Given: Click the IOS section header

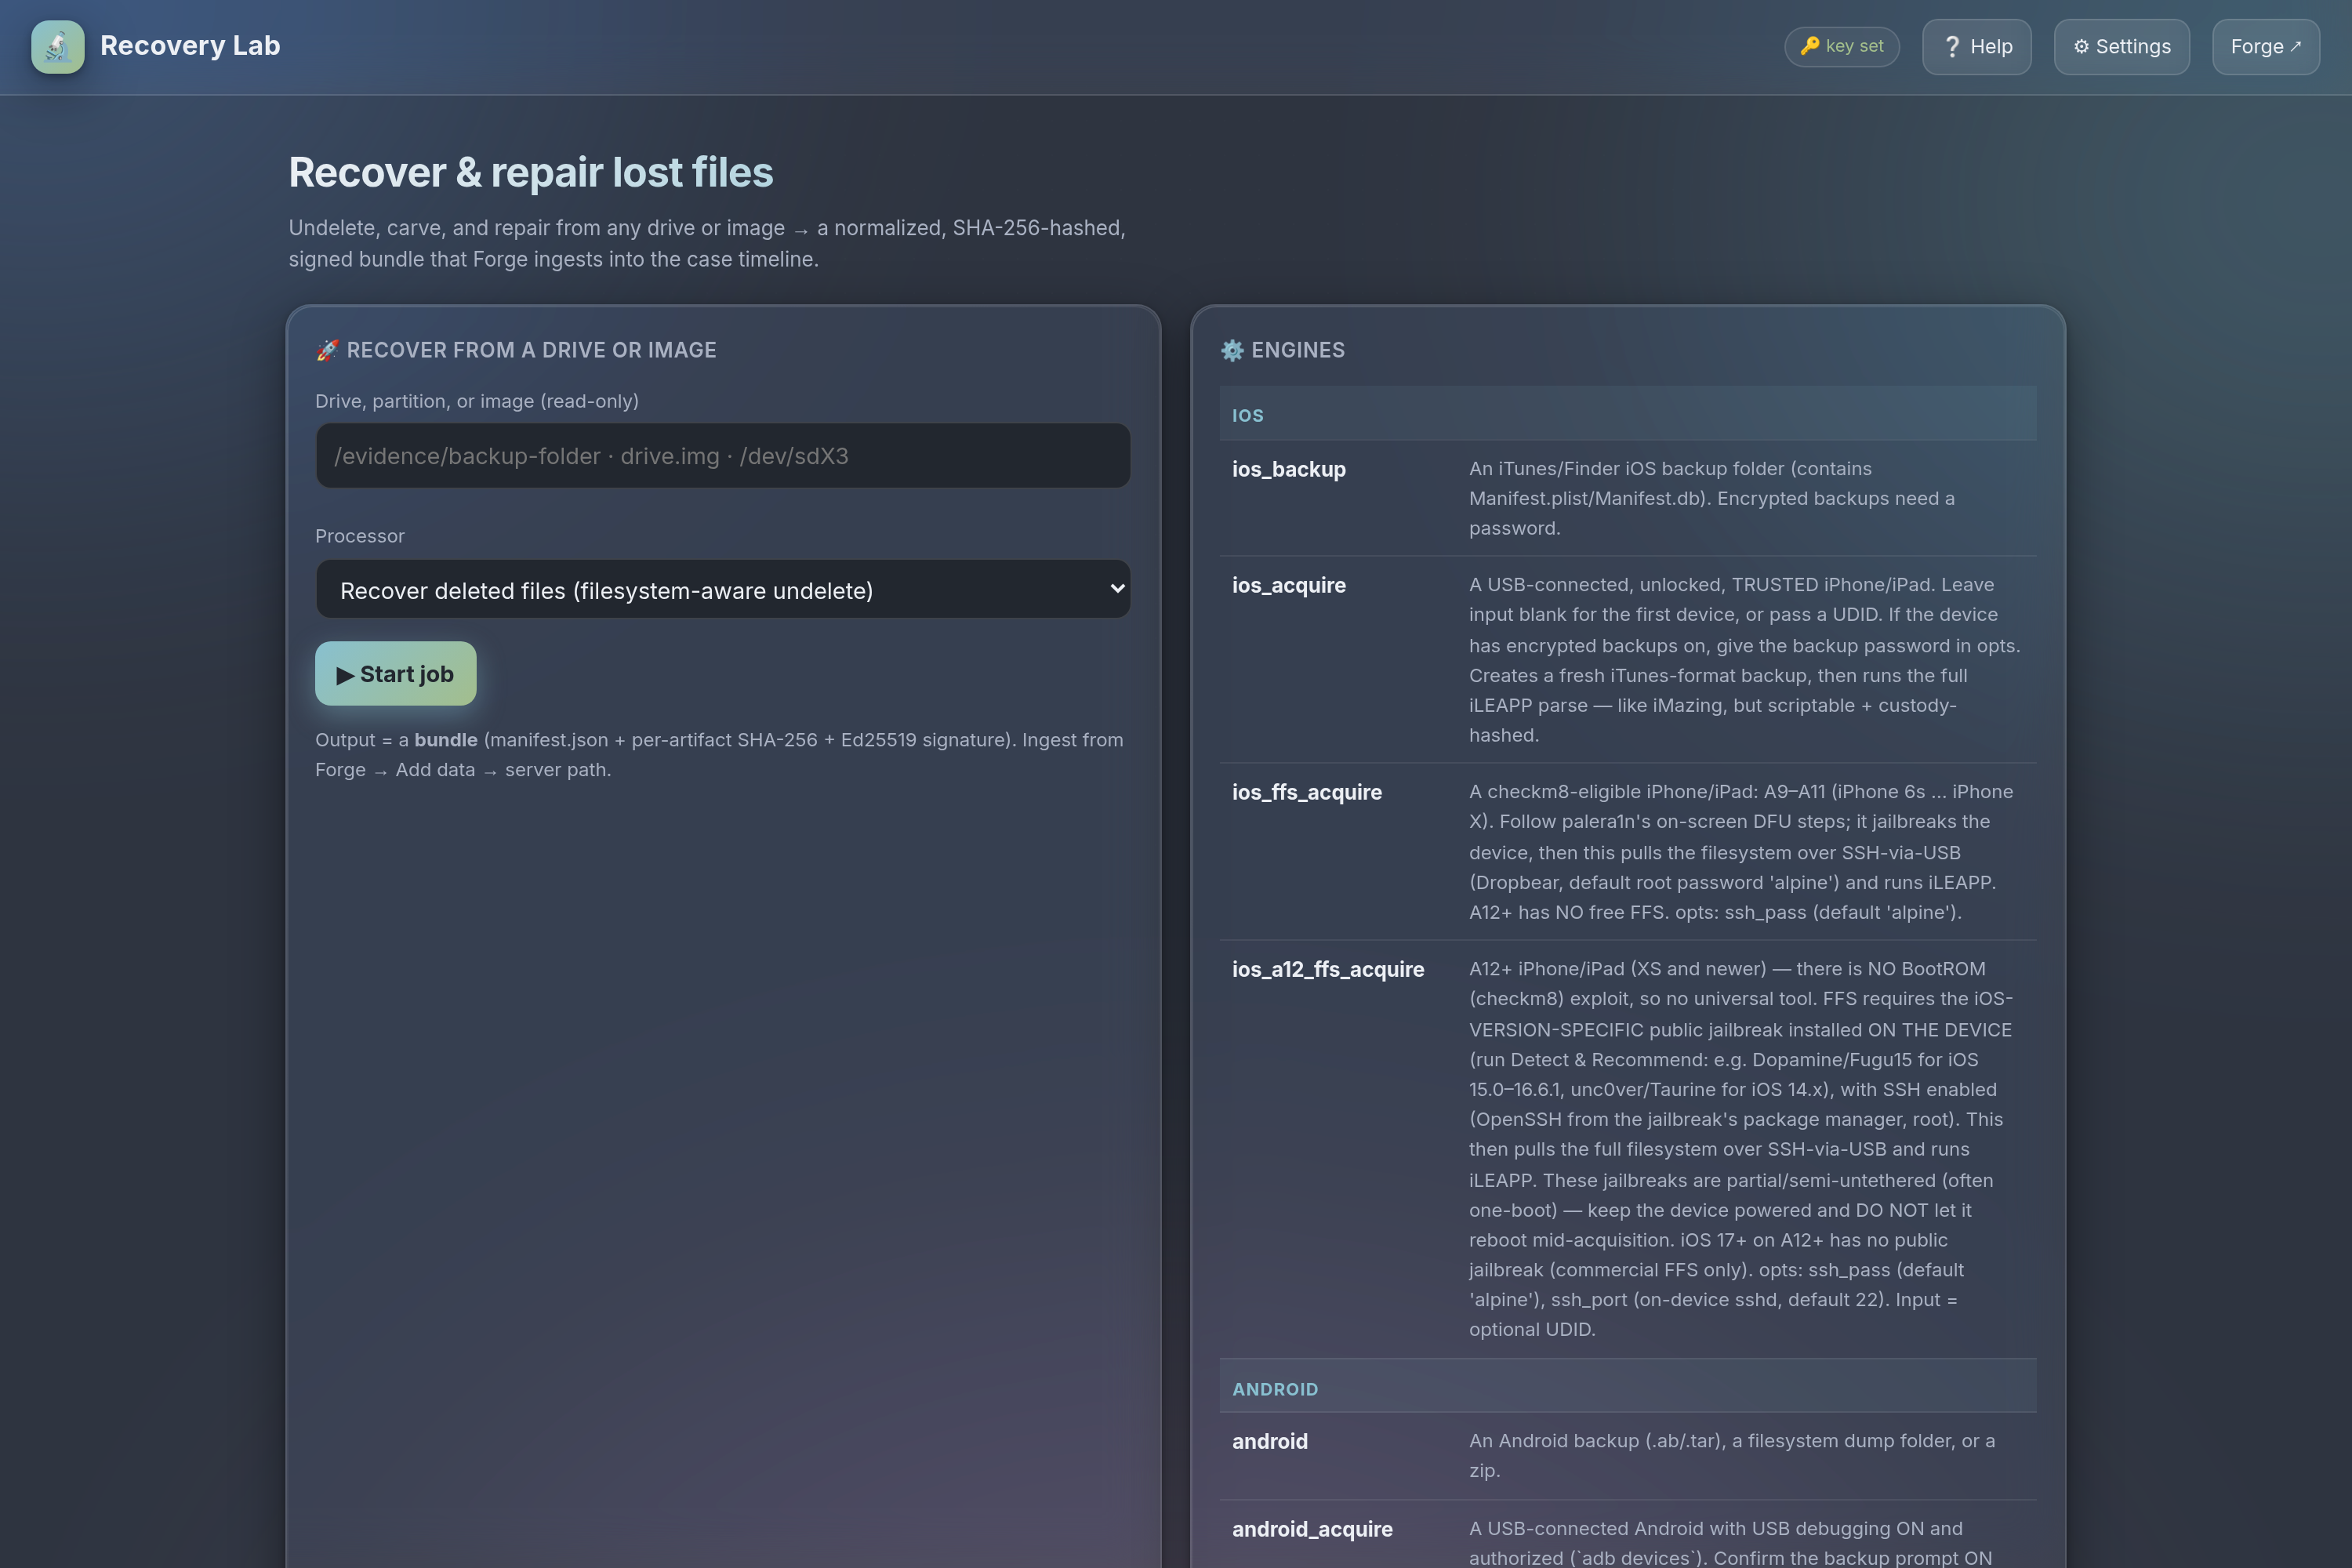Looking at the screenshot, I should [1627, 414].
